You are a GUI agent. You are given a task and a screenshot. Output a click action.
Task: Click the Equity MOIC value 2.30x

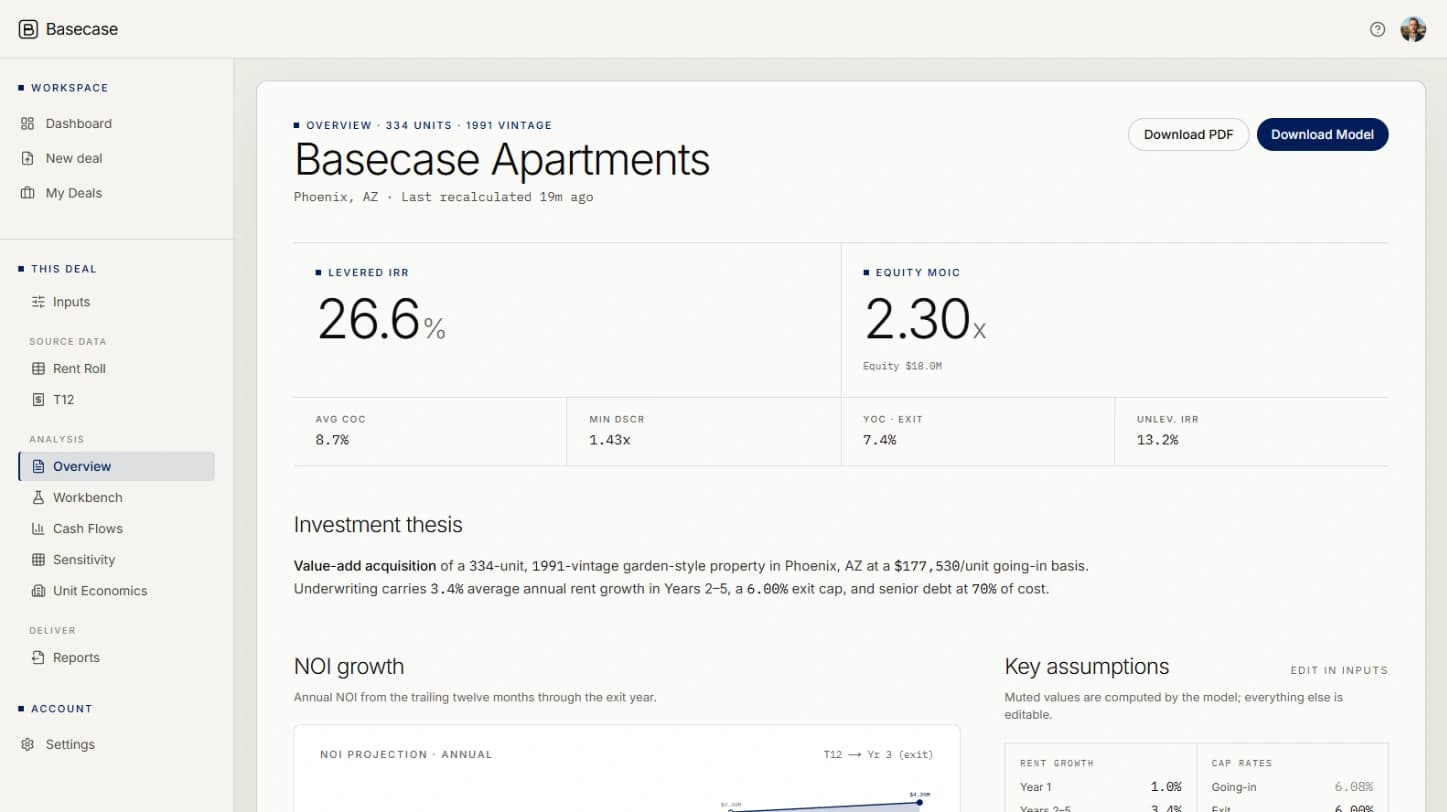(925, 320)
